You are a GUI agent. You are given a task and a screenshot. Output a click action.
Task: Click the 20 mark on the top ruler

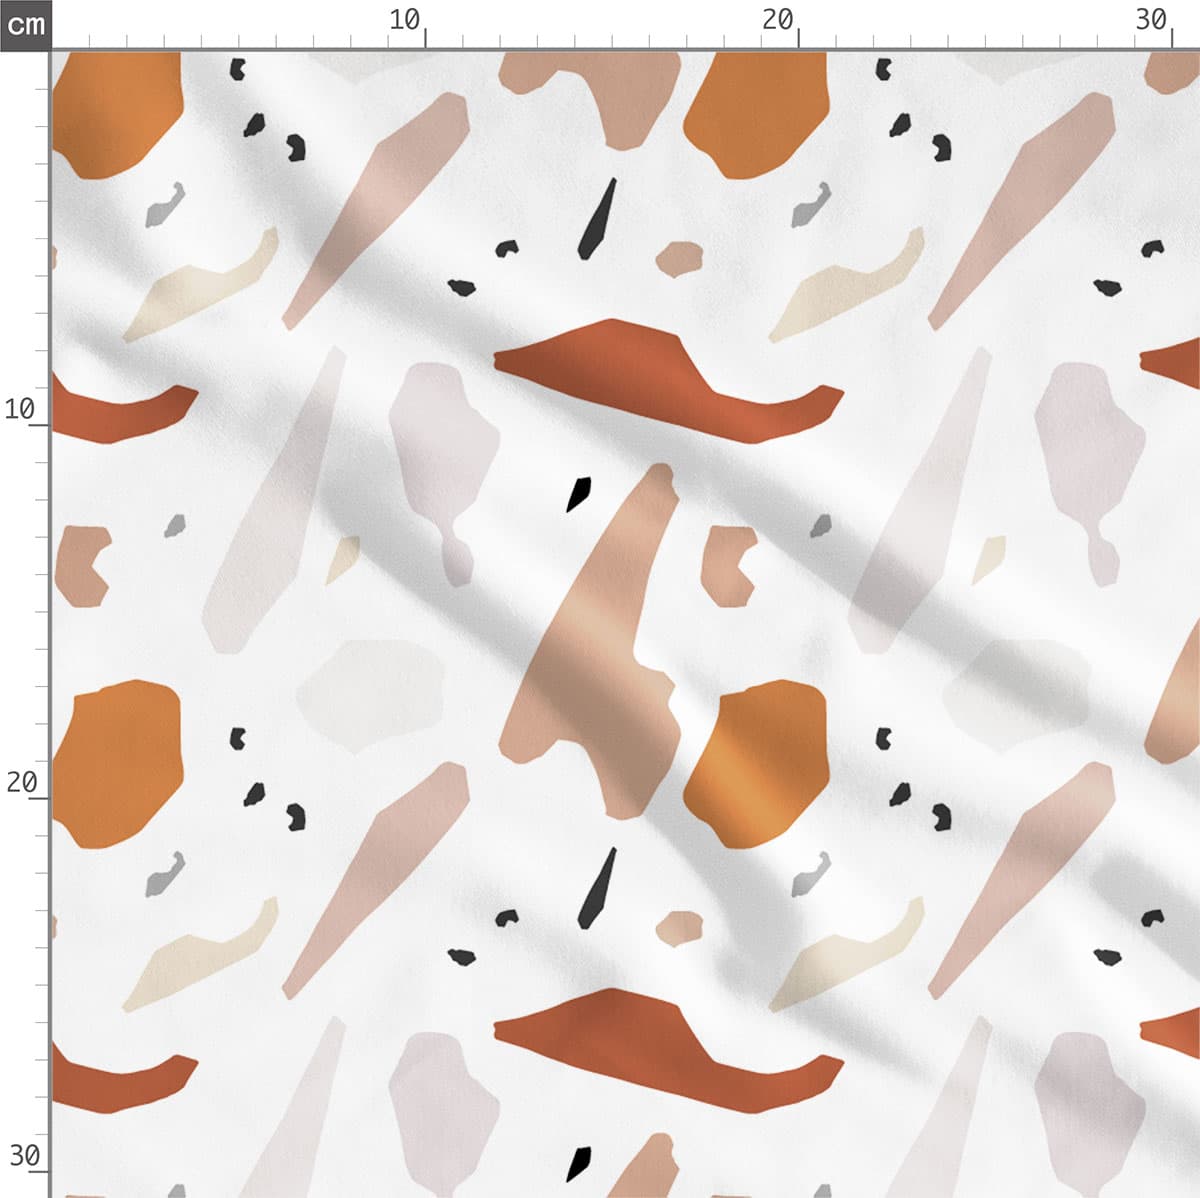click(x=777, y=19)
